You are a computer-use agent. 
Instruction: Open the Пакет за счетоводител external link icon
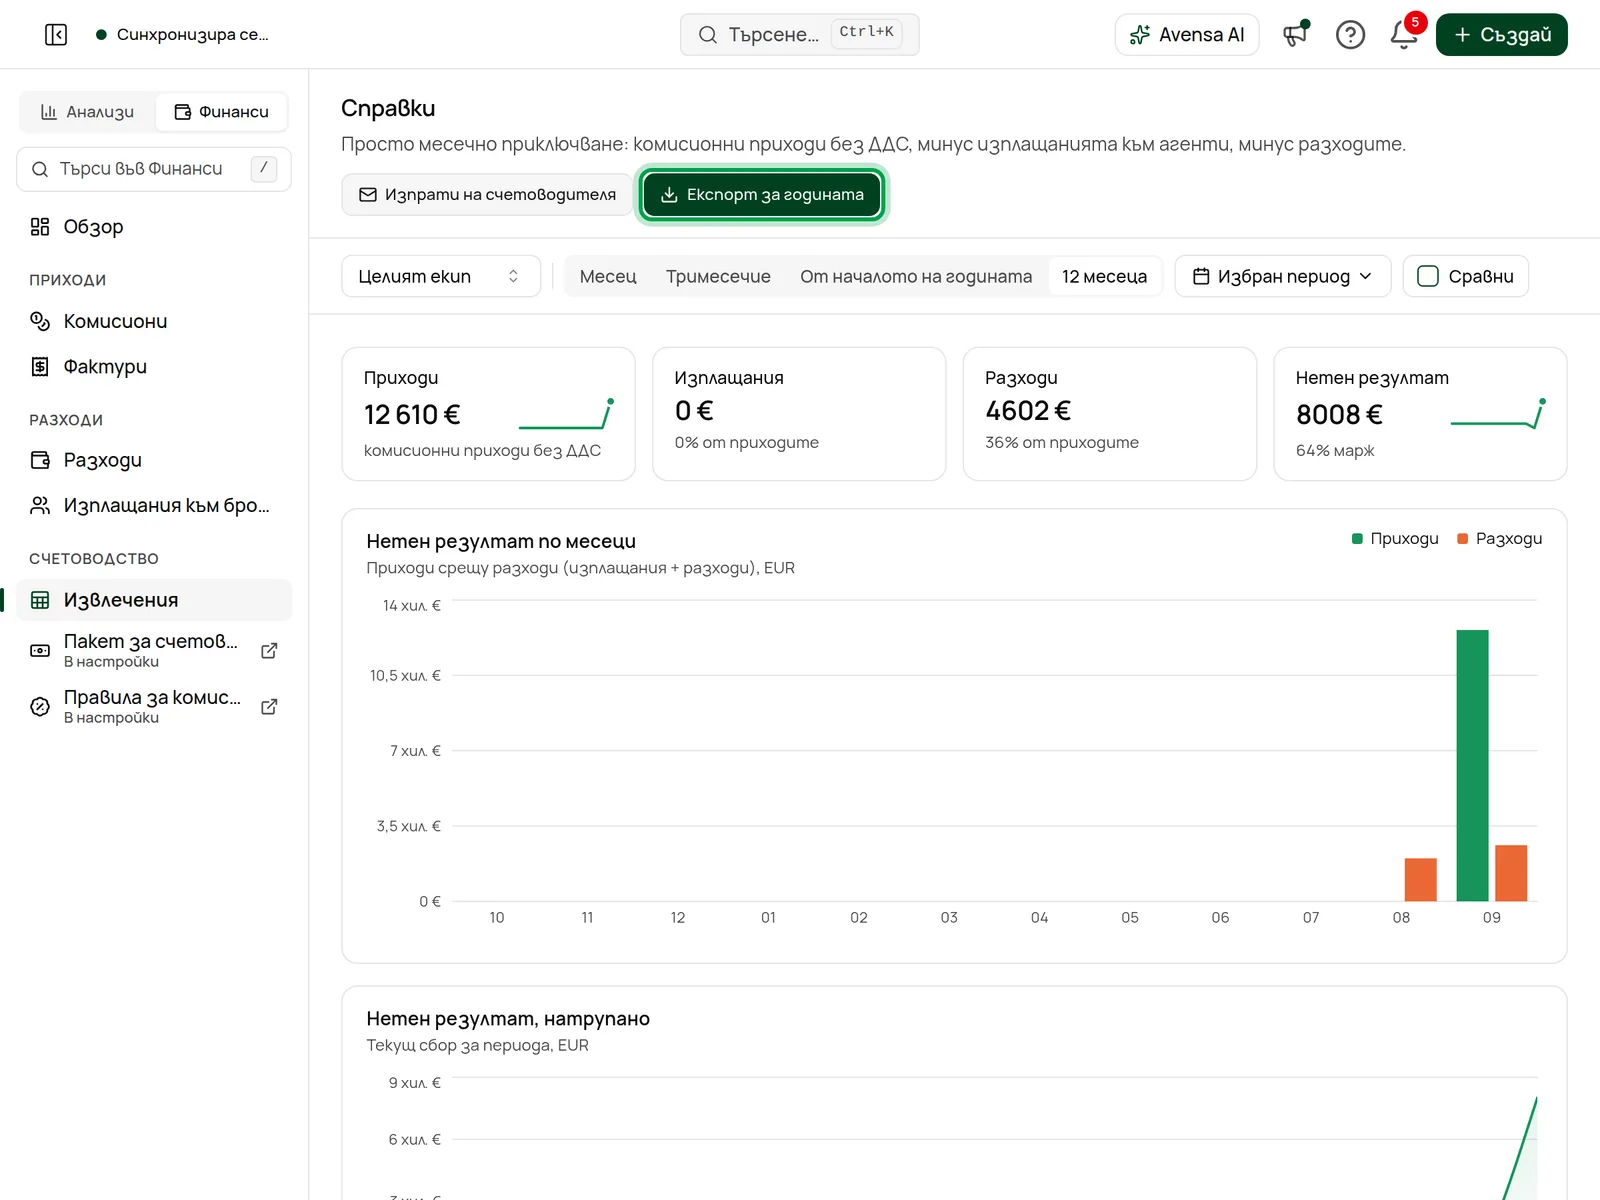pyautogui.click(x=269, y=651)
